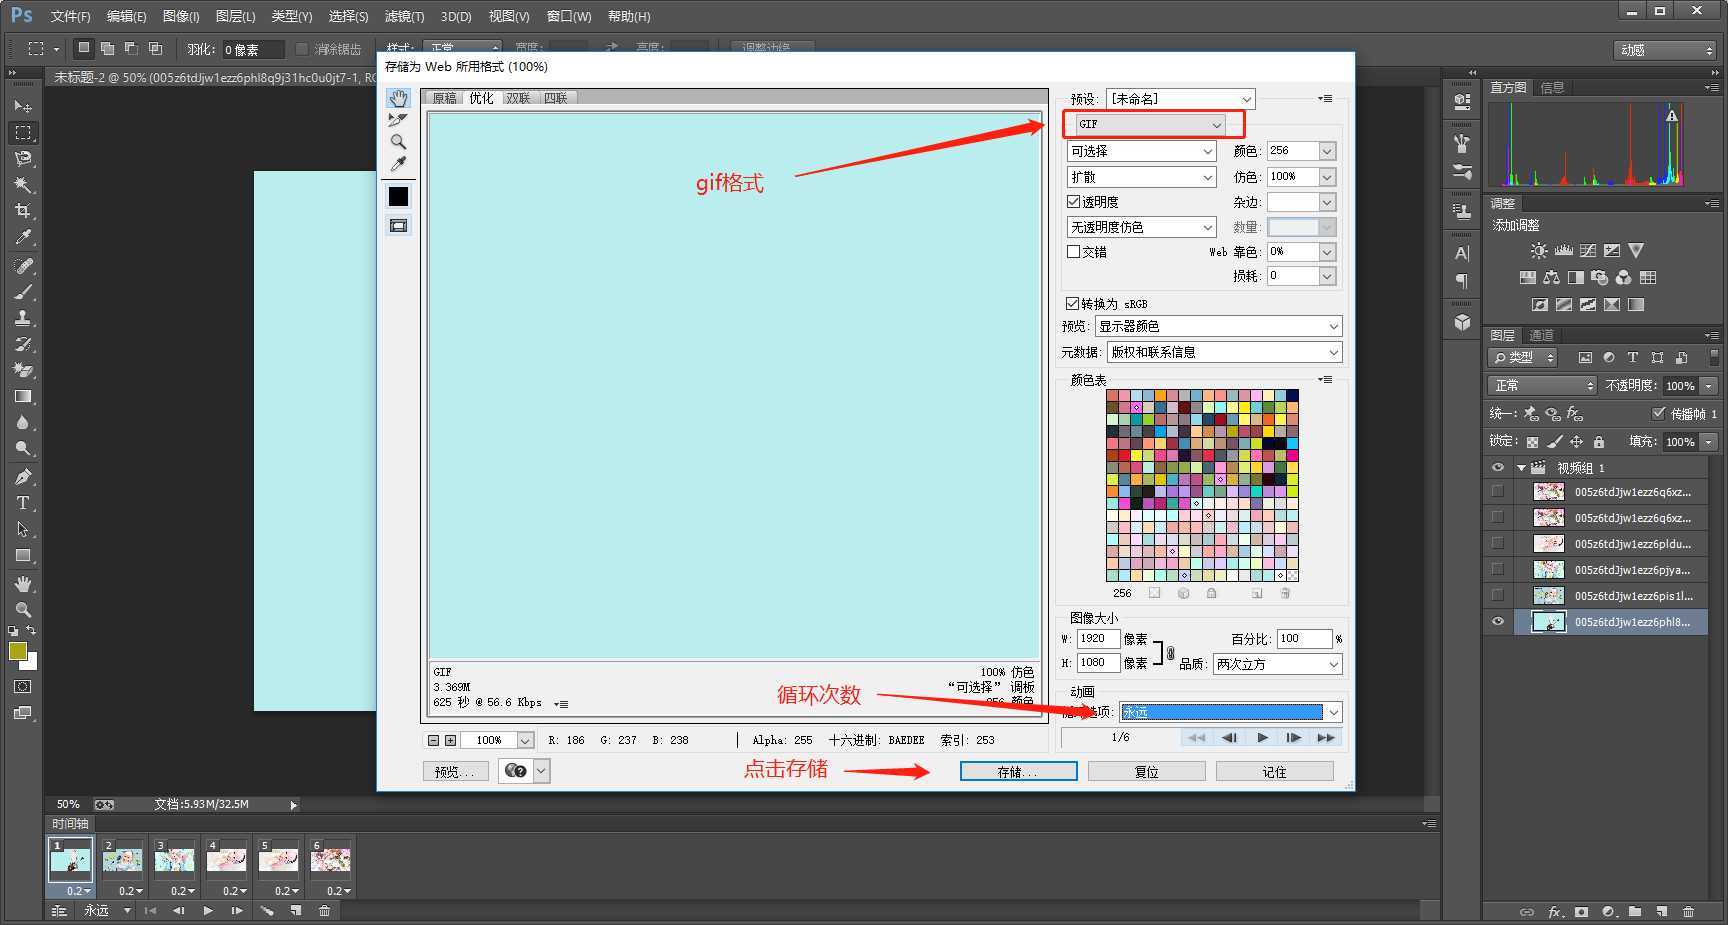Screen dimensions: 1728x925
Task: Select timeline frame 3 thumbnail
Action: click(x=174, y=860)
